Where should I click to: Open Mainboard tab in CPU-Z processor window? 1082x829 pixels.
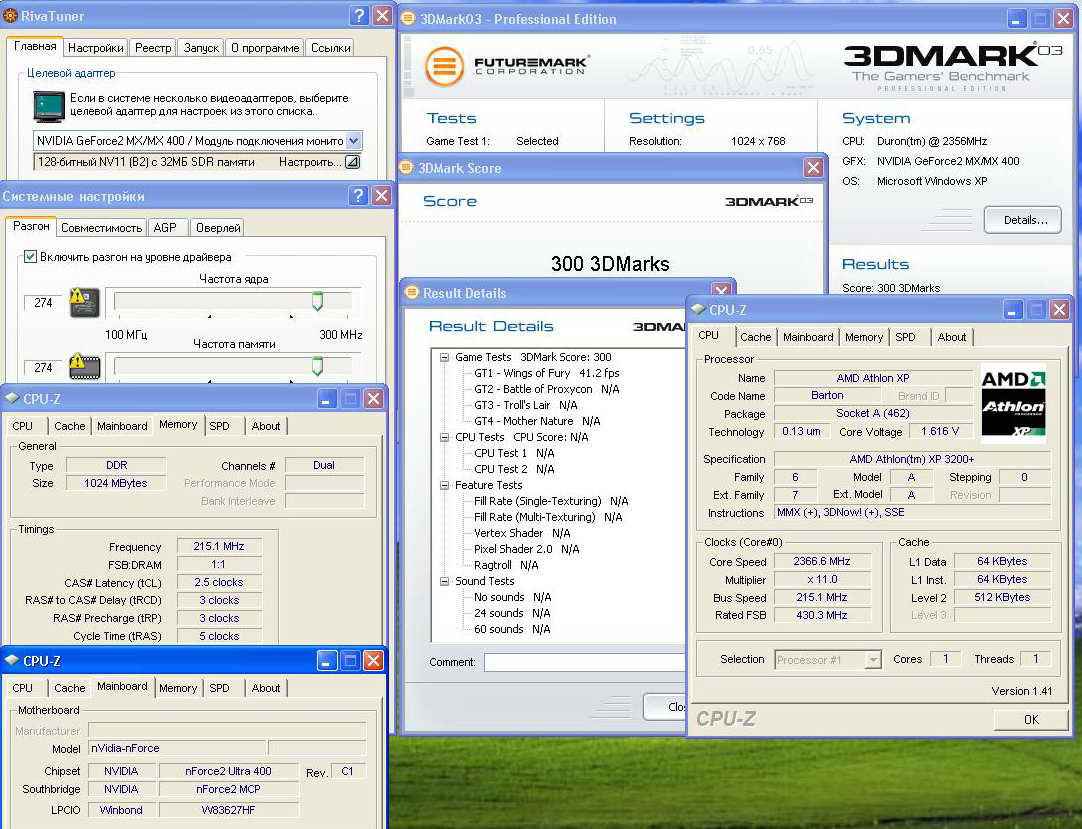808,337
